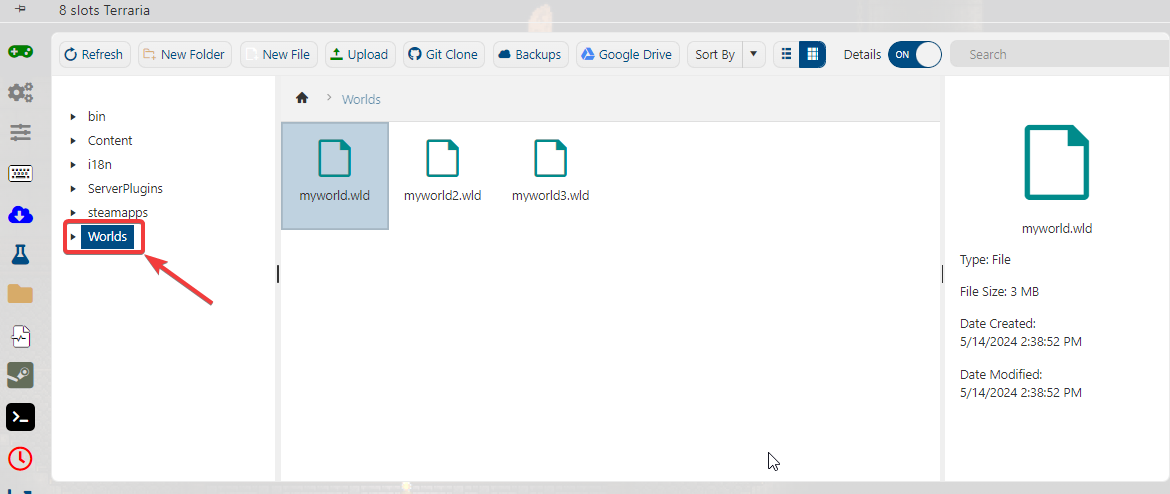Viewport: 1170px width, 494px height.
Task: Click the Sort By button
Action: click(x=715, y=54)
